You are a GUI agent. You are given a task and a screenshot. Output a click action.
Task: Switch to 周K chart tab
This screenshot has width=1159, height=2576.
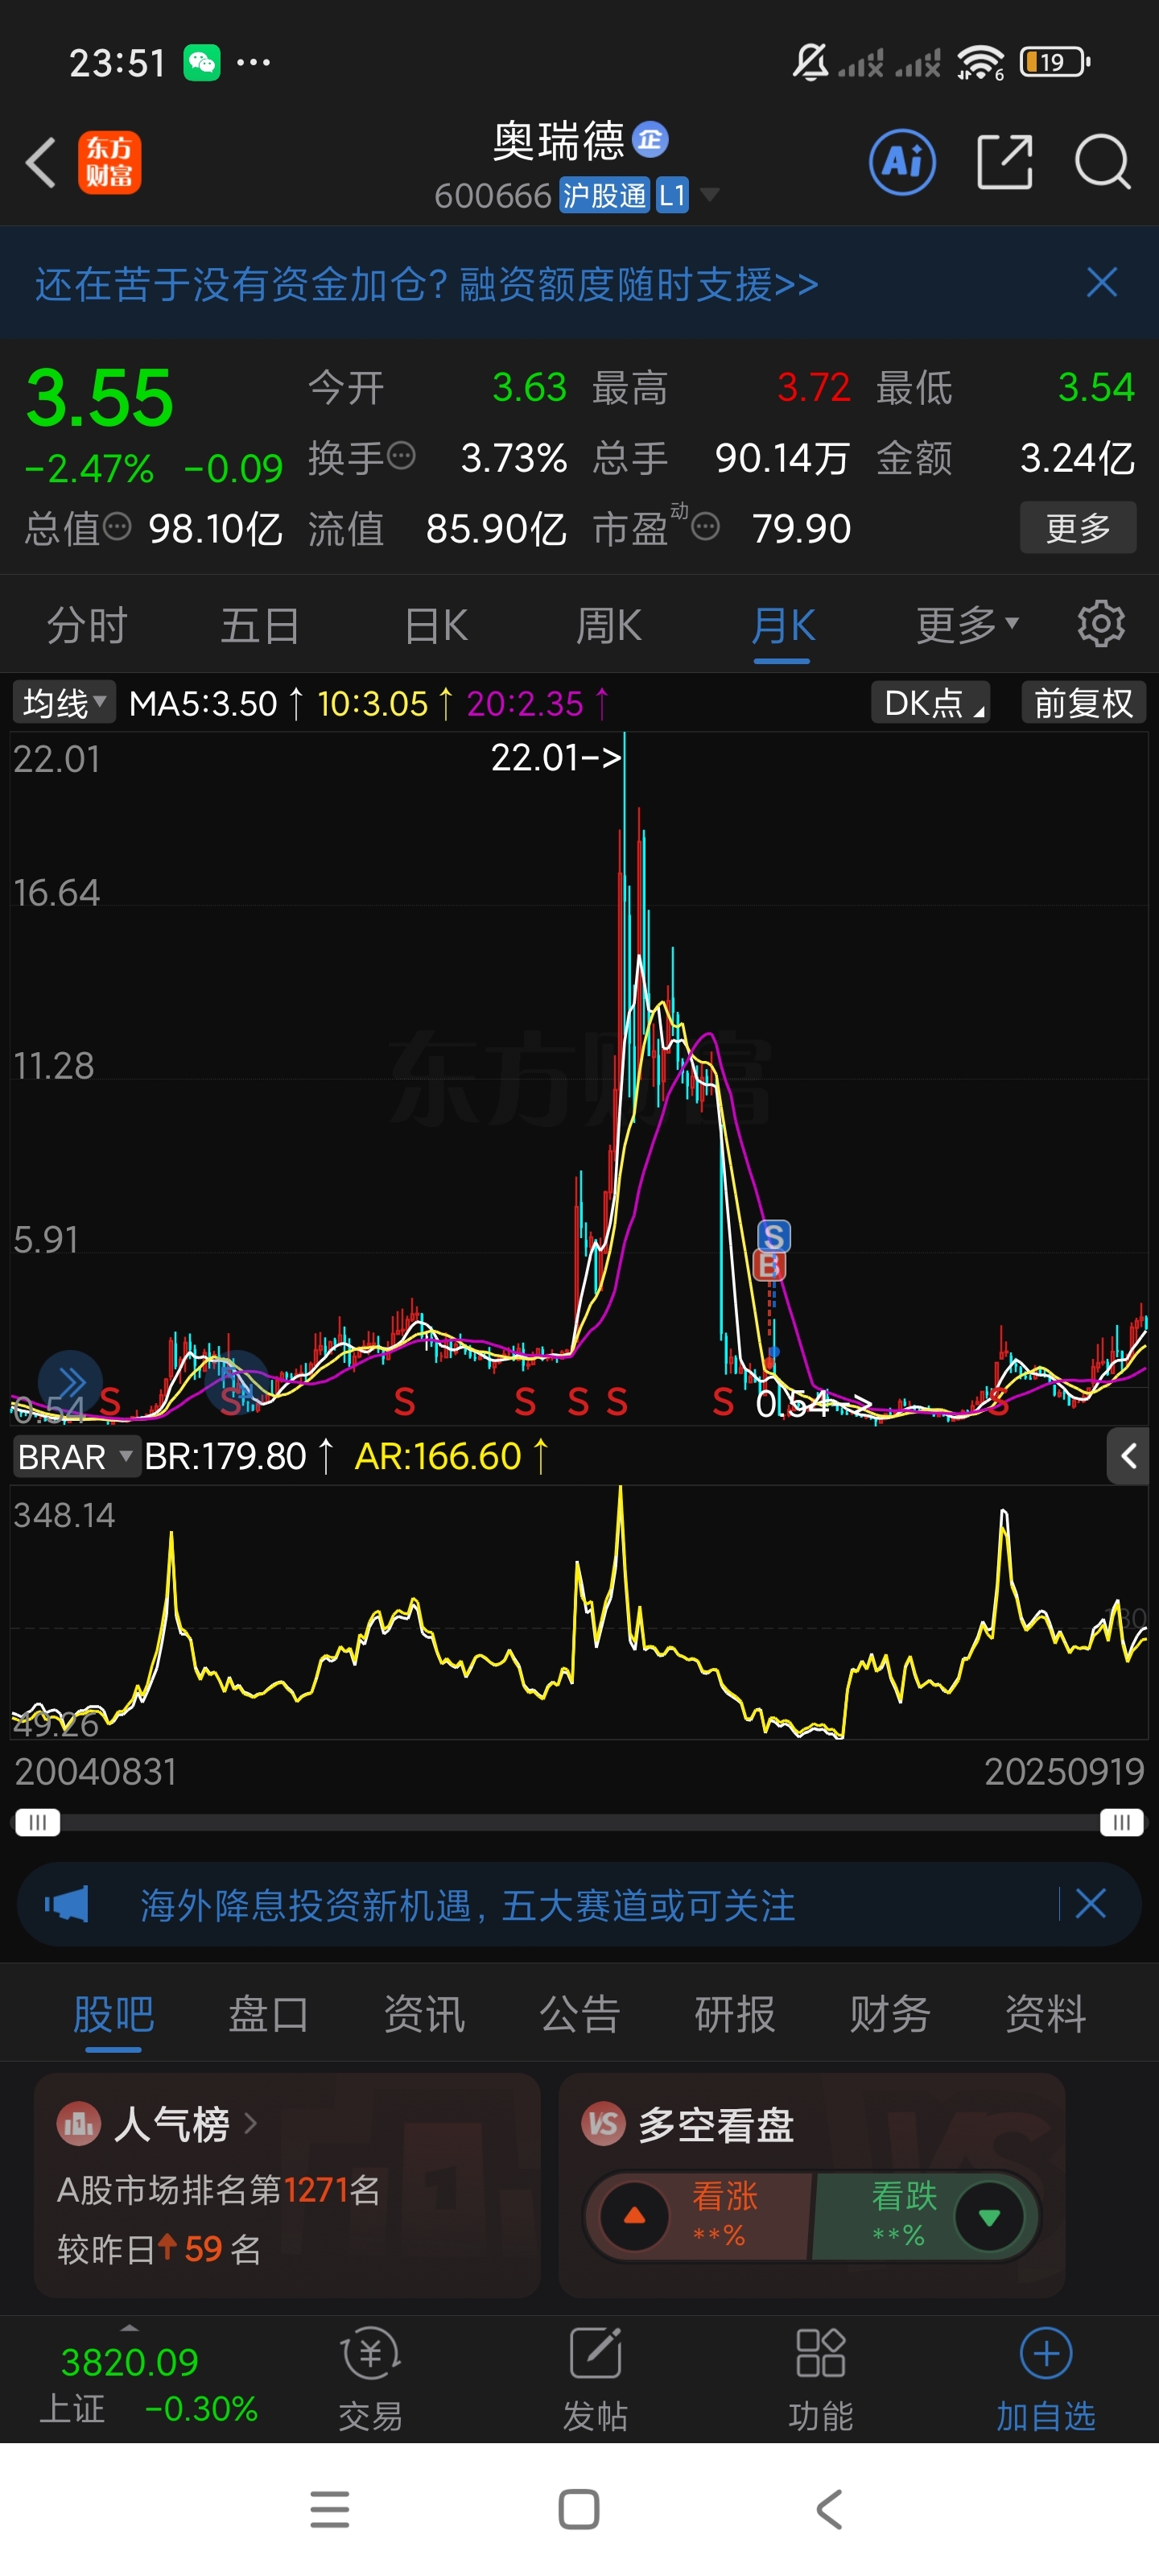click(x=608, y=626)
